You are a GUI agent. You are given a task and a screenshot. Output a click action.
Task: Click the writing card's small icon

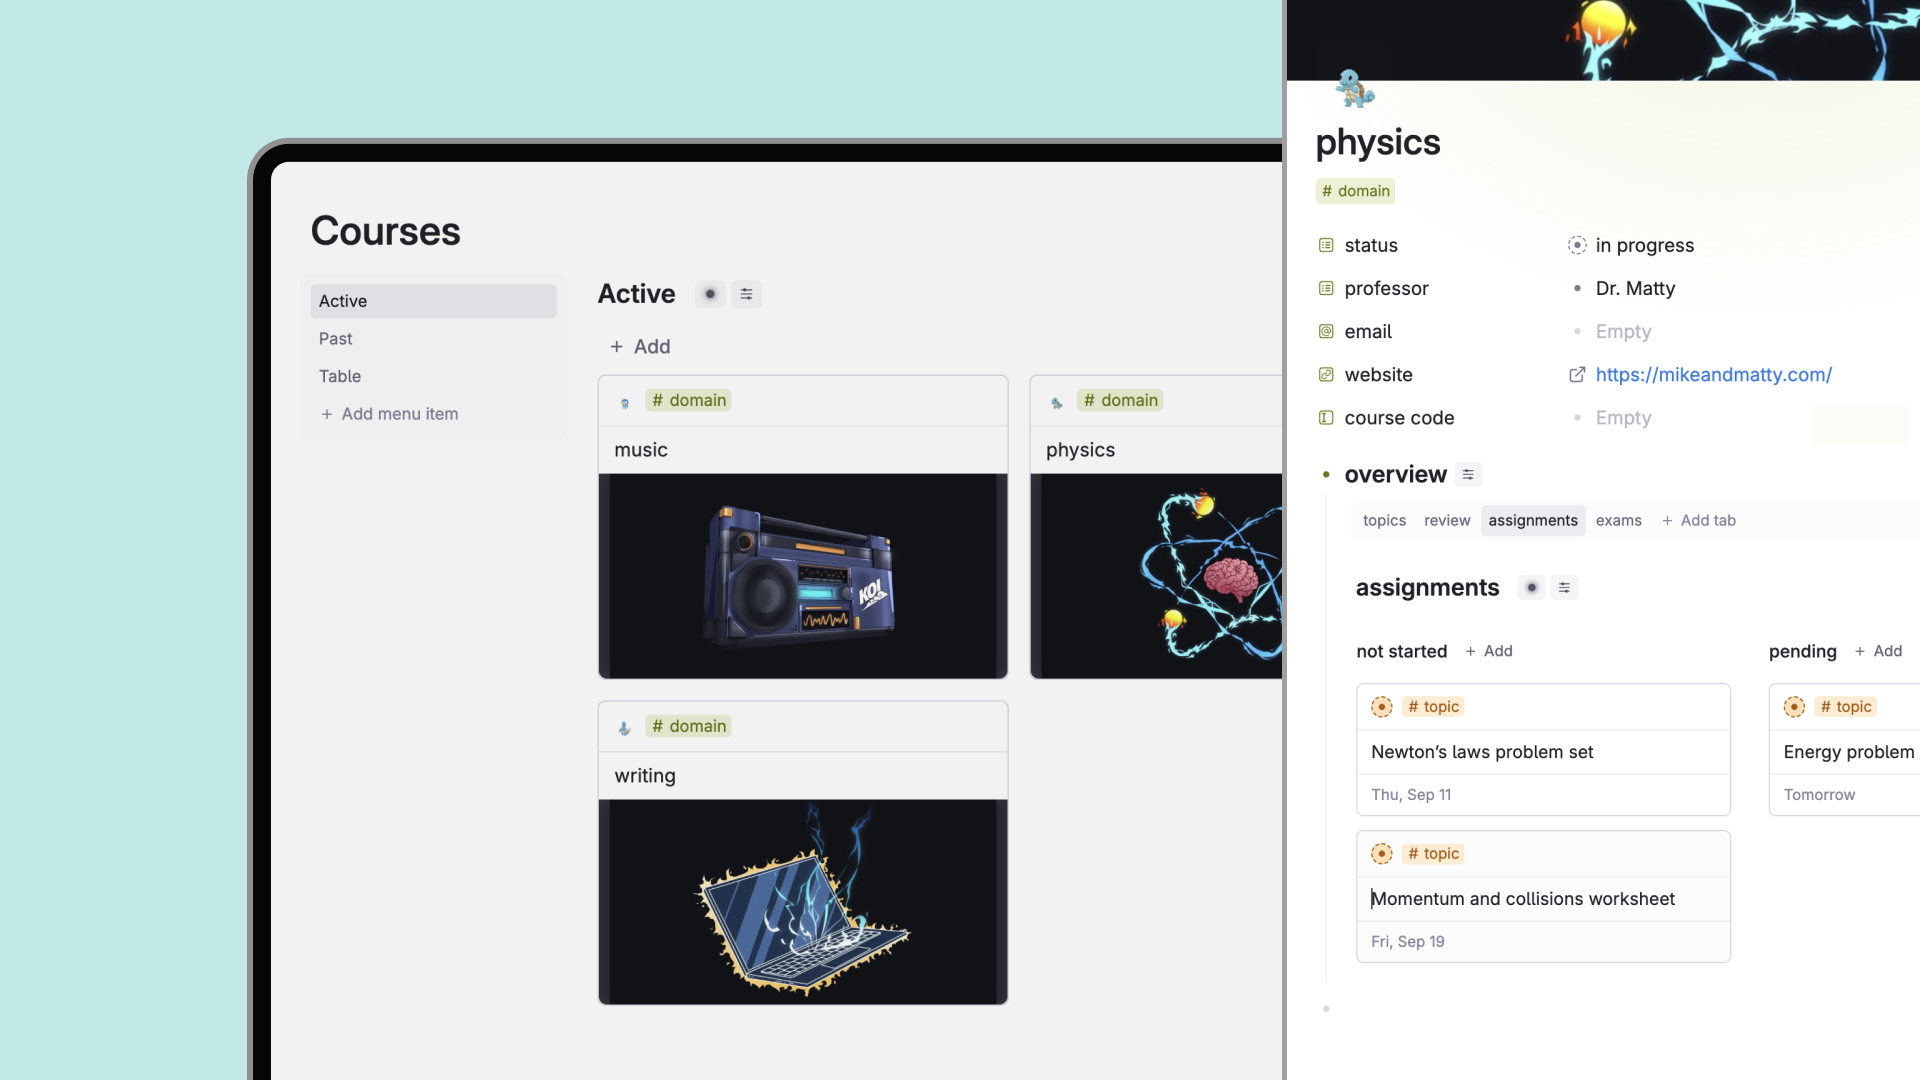coord(625,728)
